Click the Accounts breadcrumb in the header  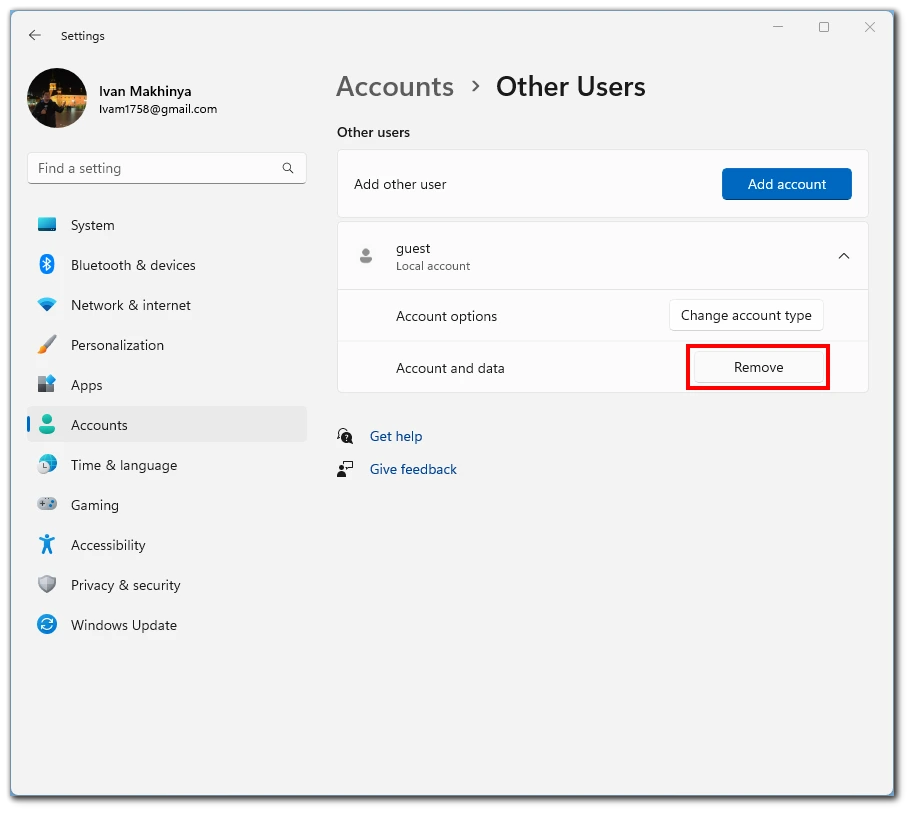click(x=395, y=87)
